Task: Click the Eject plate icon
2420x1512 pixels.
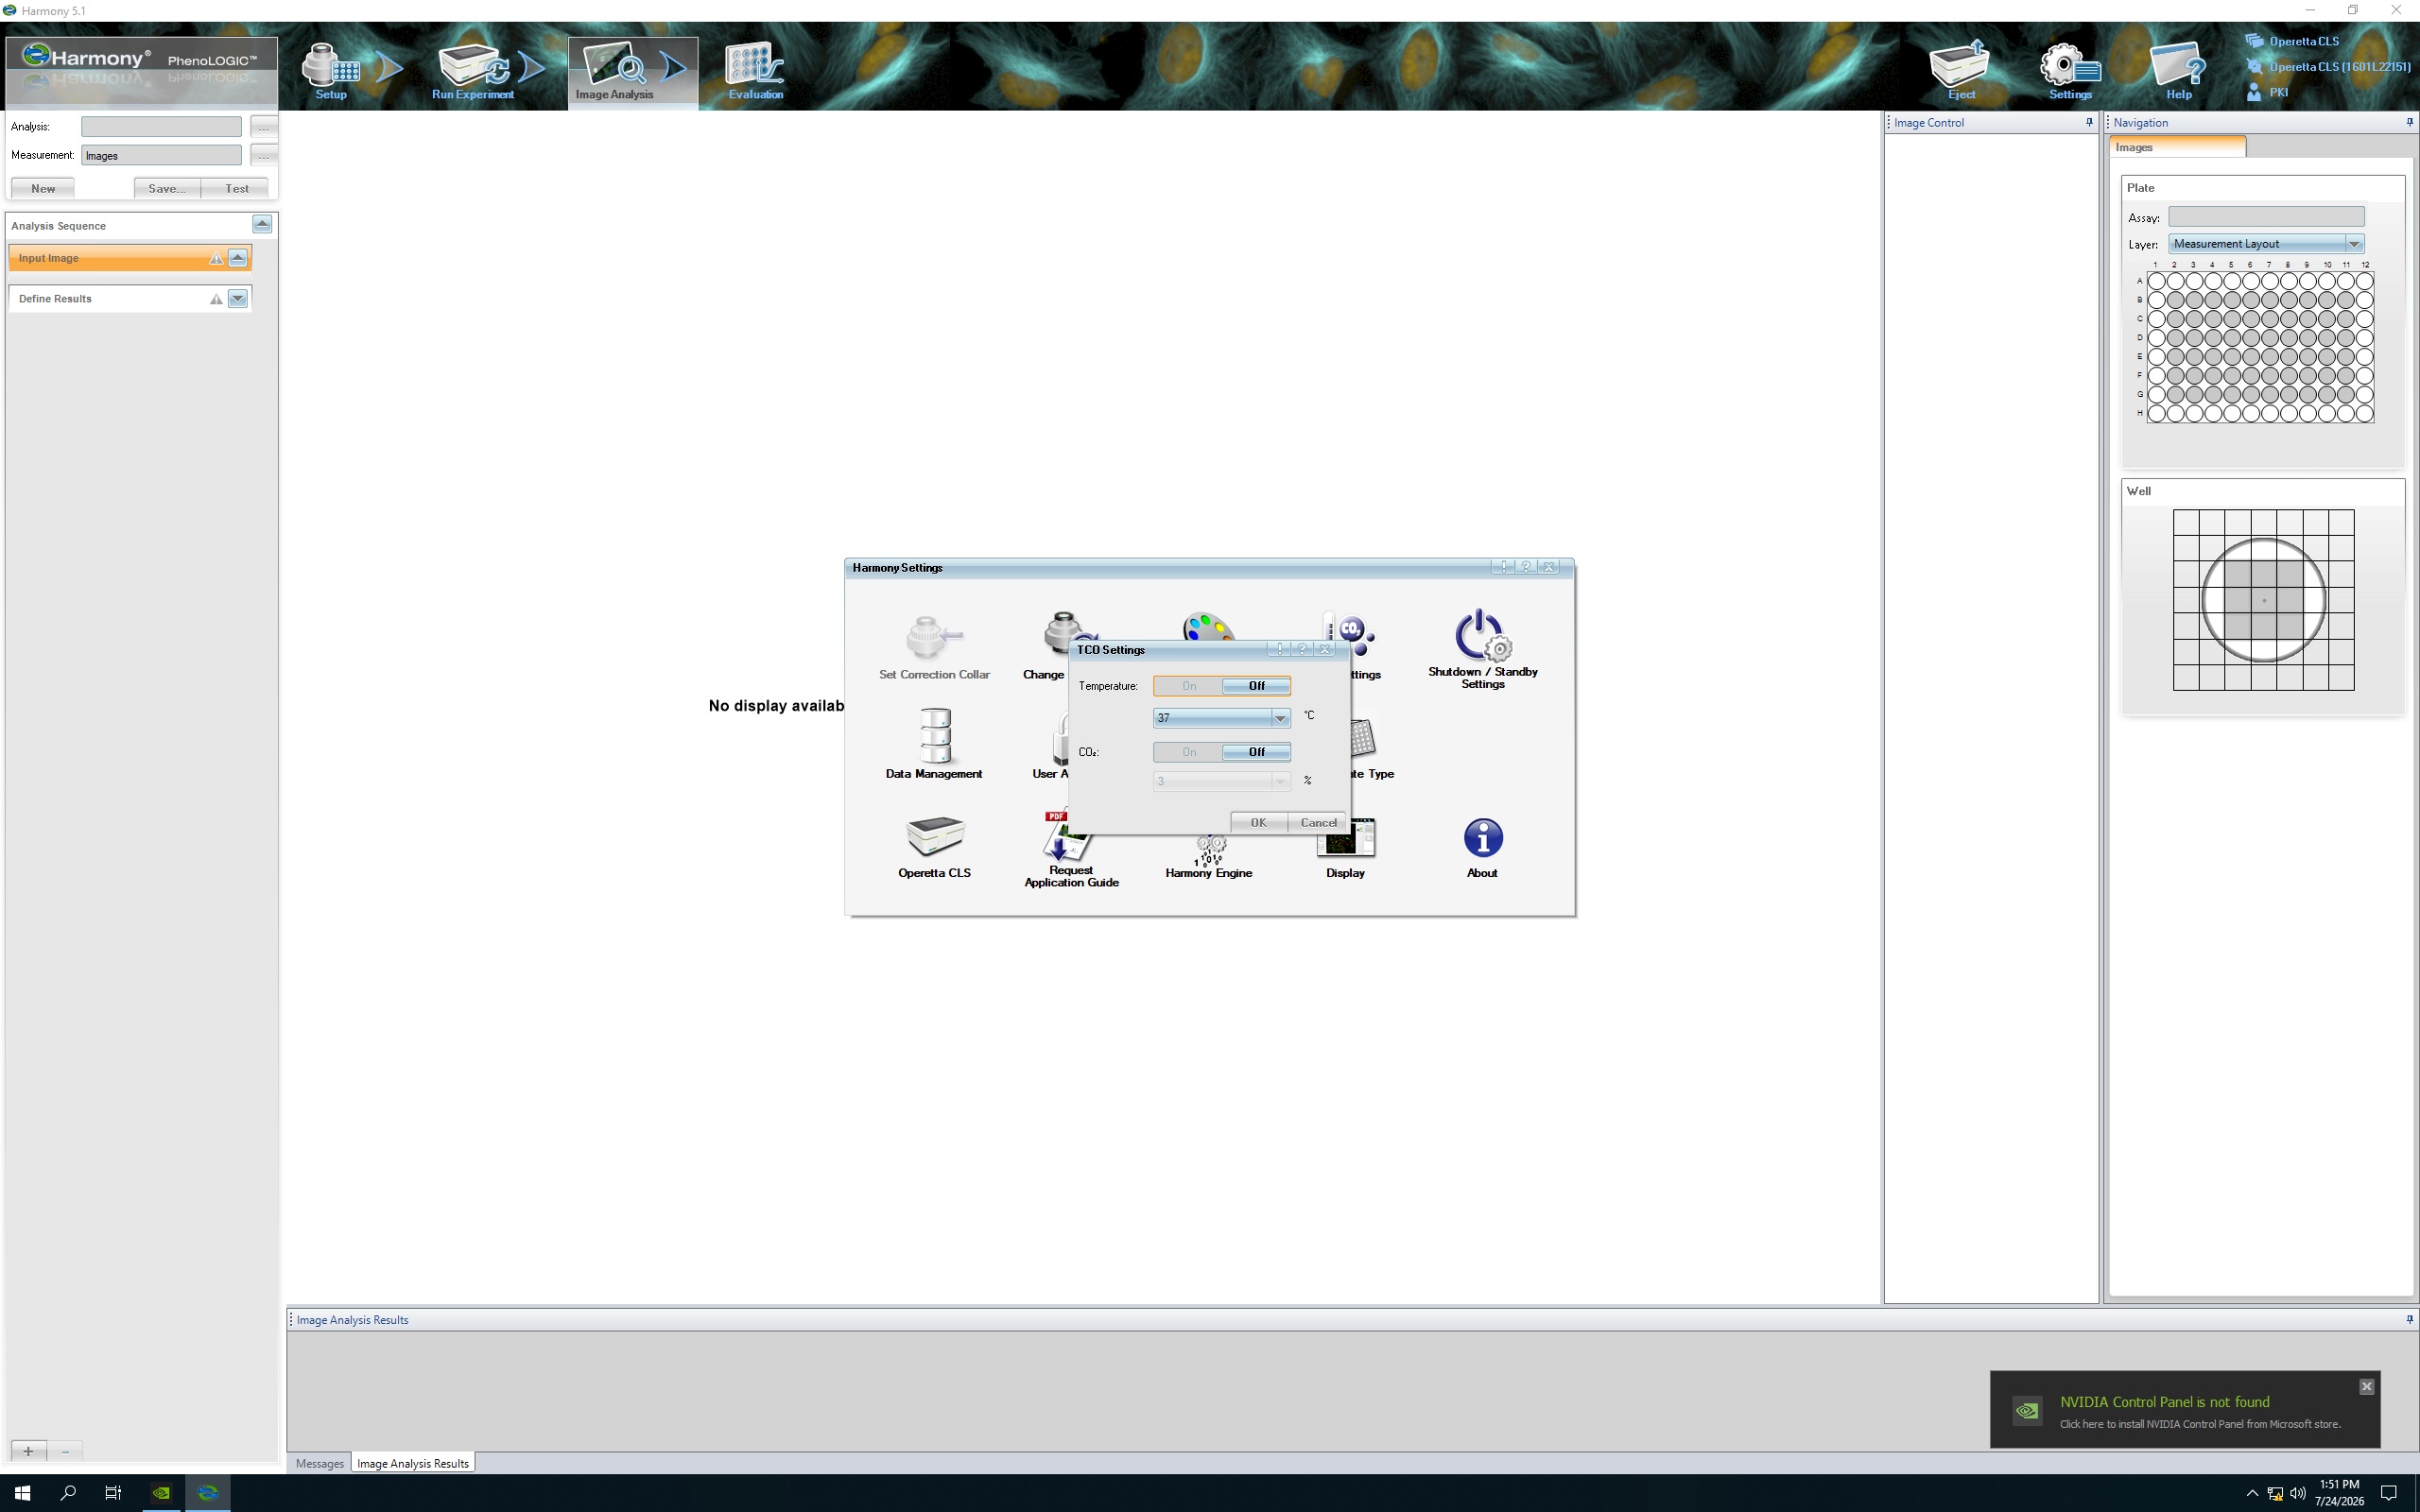Action: [x=1960, y=70]
